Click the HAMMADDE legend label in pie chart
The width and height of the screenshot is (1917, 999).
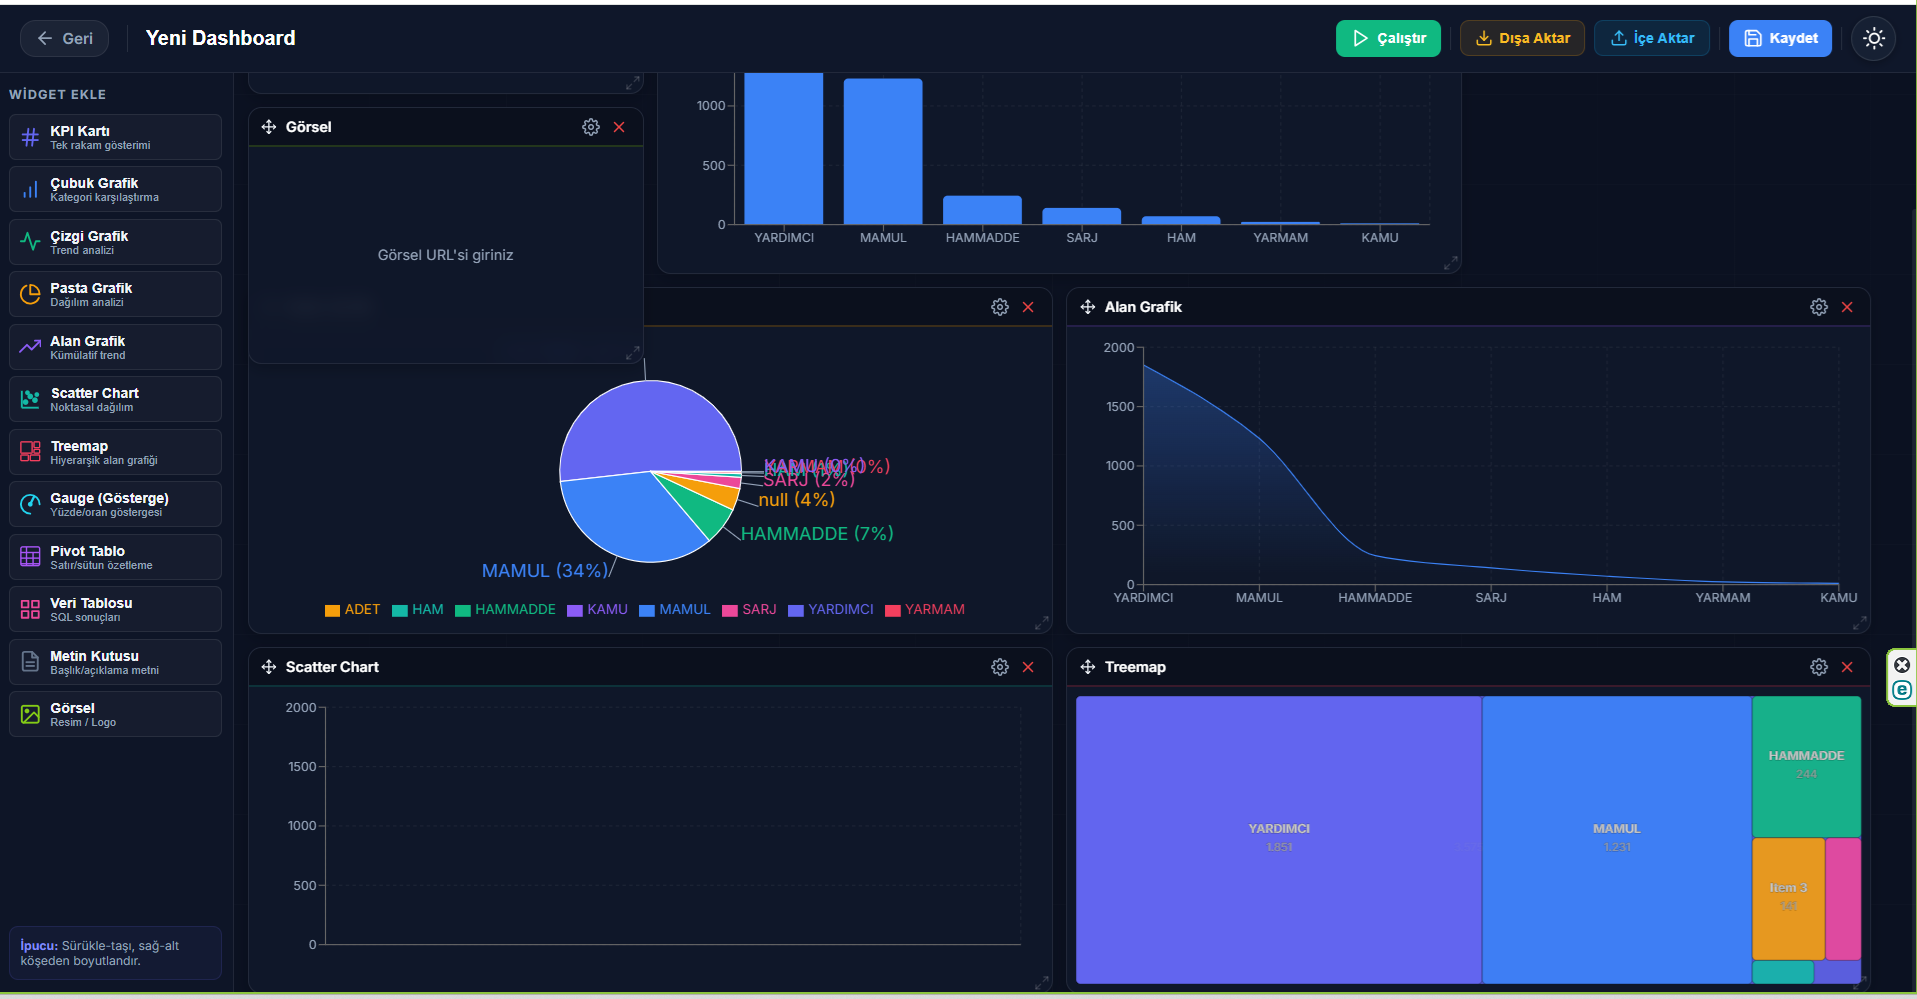(x=515, y=609)
